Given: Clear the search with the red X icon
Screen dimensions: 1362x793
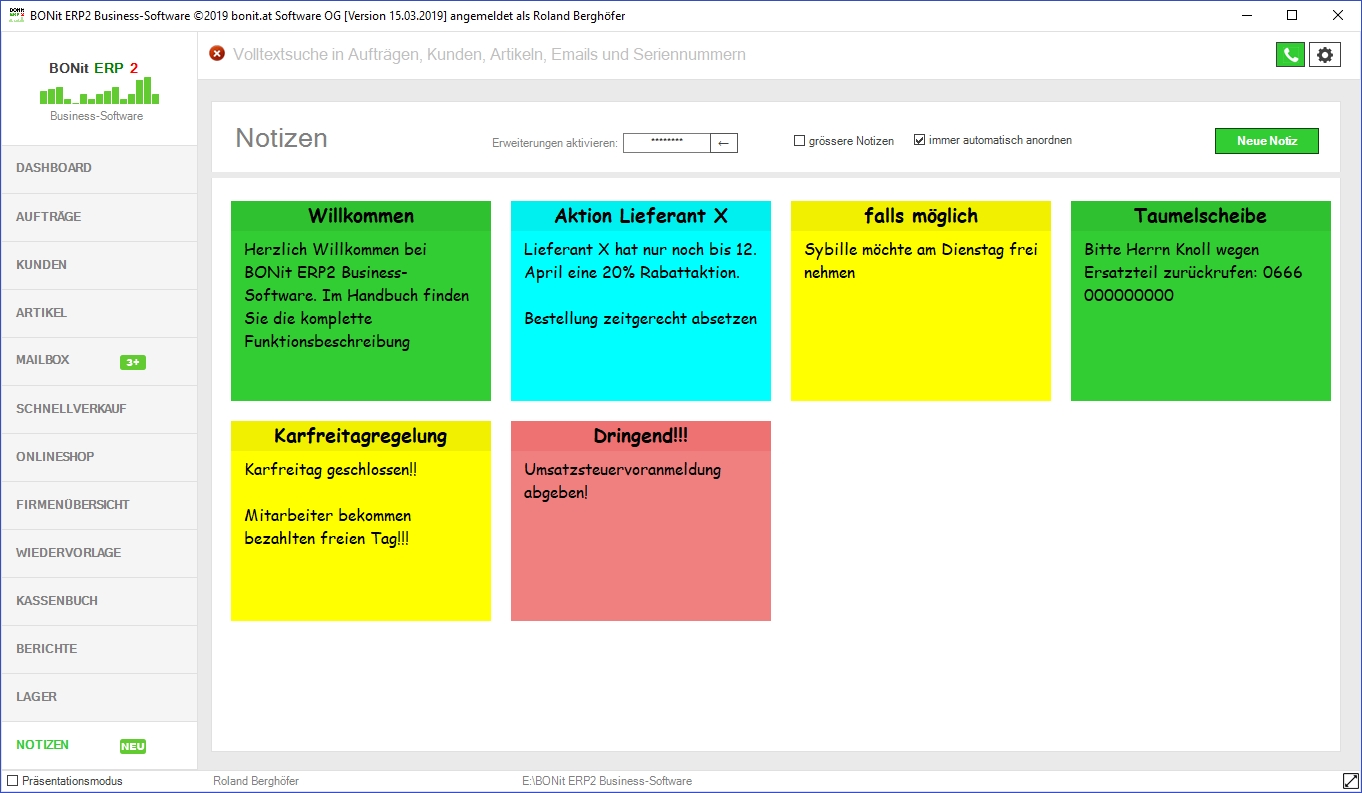Looking at the screenshot, I should (x=217, y=53).
